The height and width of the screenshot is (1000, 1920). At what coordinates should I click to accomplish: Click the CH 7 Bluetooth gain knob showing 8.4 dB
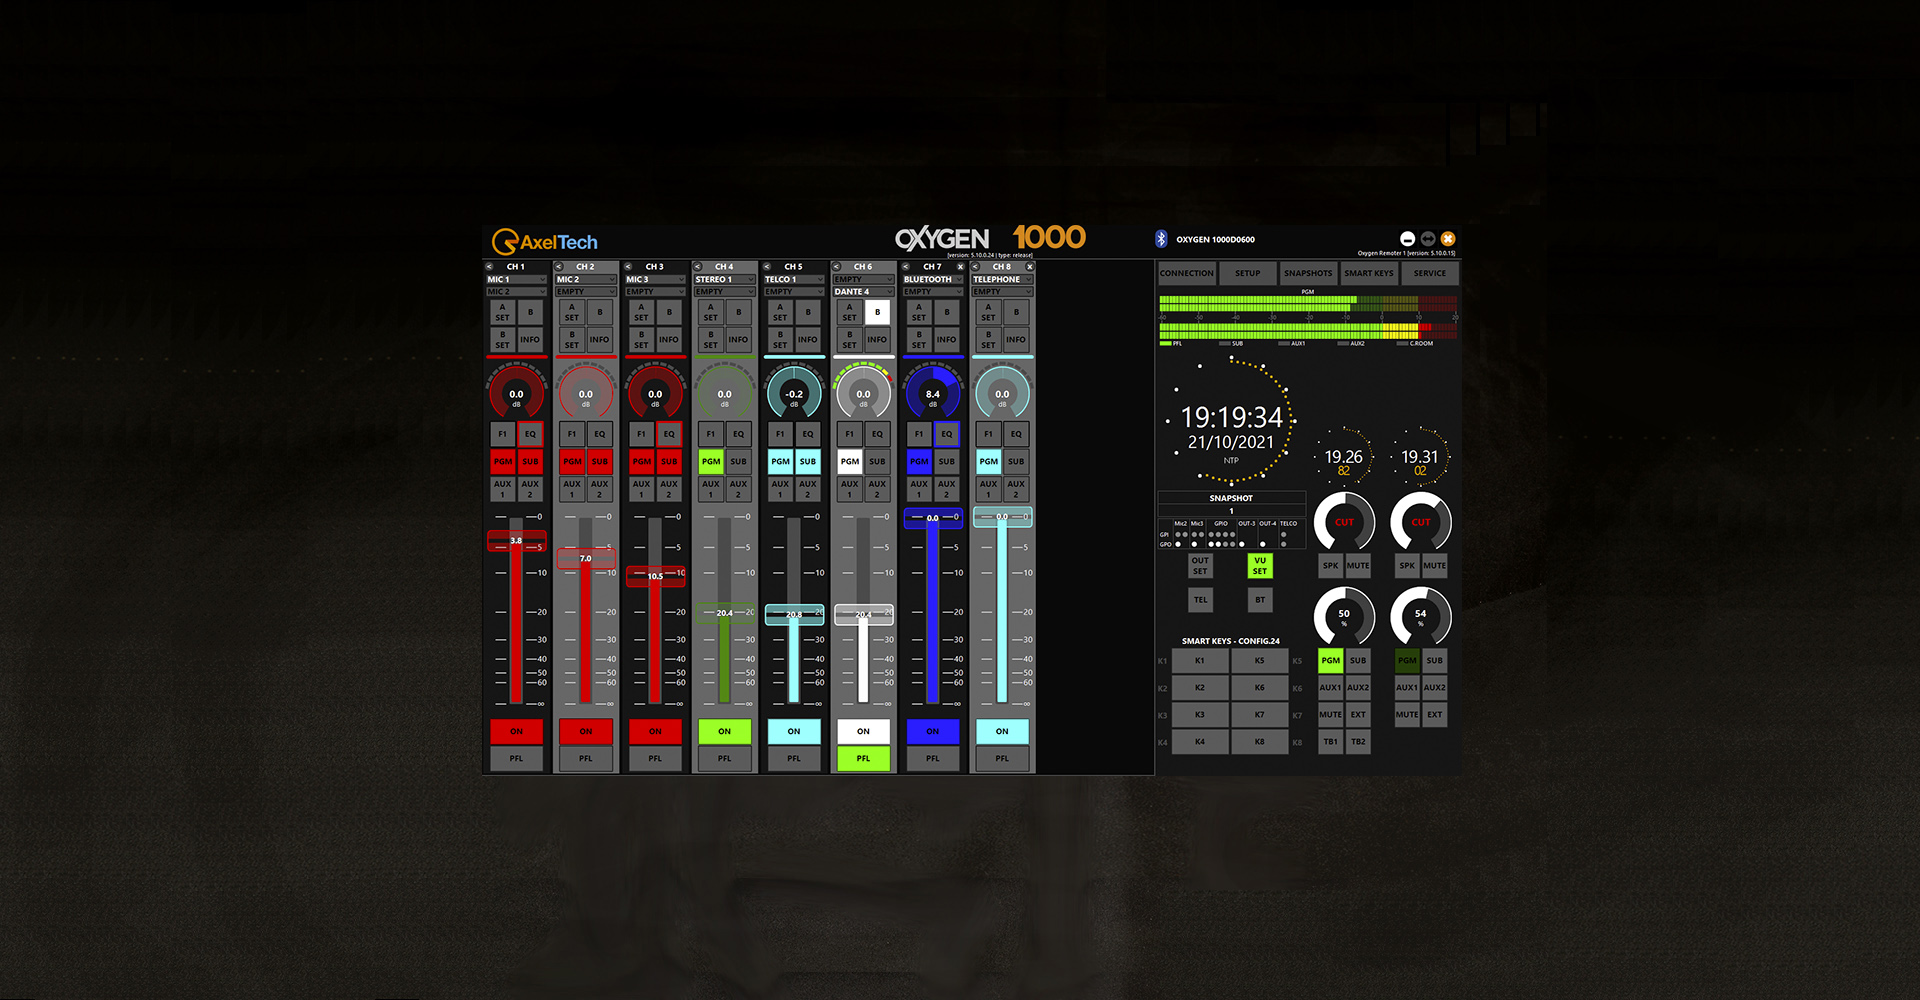[932, 394]
